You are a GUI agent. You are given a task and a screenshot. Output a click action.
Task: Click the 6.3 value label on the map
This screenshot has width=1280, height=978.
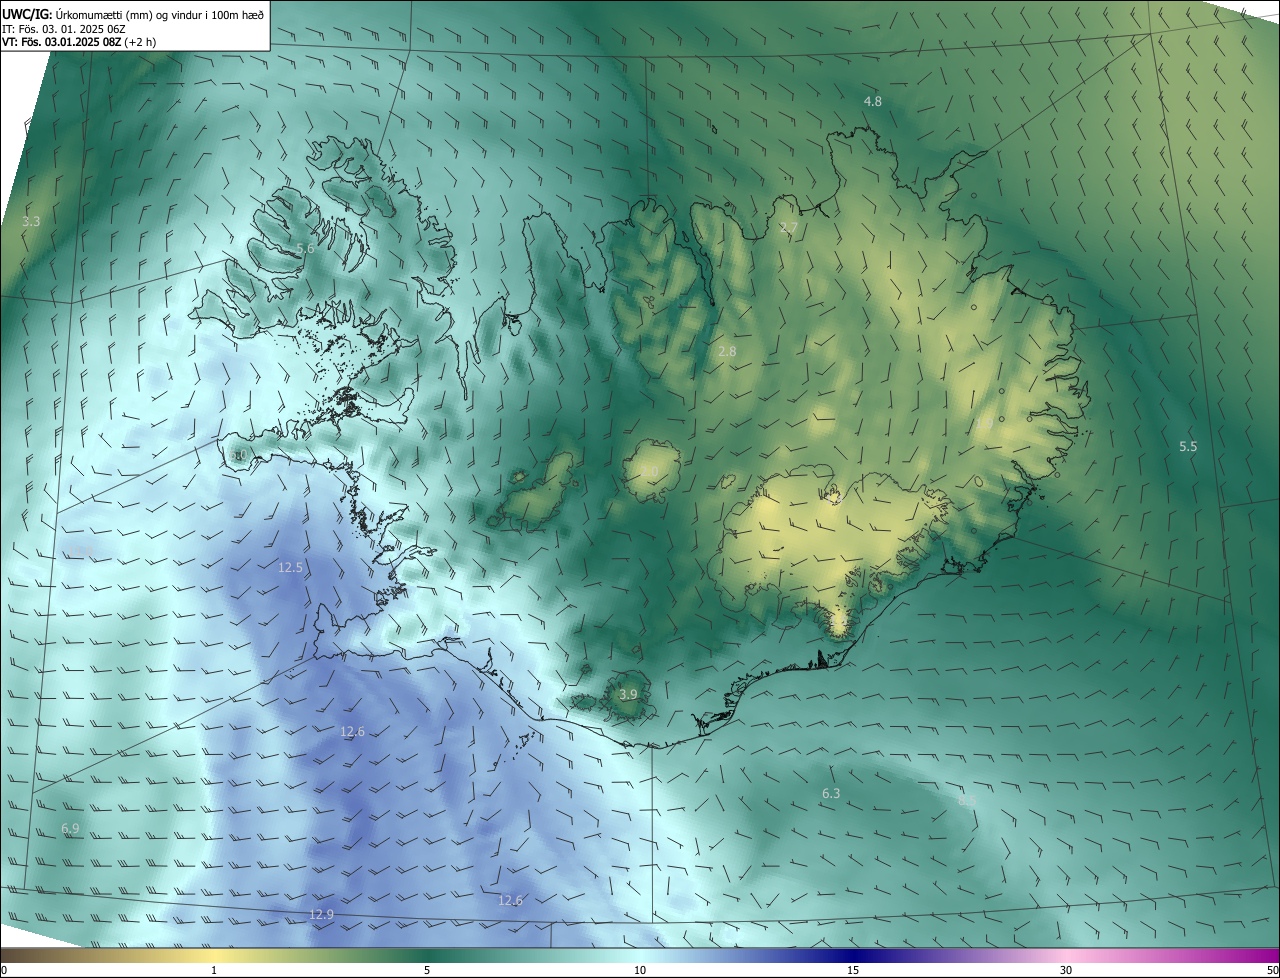point(831,793)
